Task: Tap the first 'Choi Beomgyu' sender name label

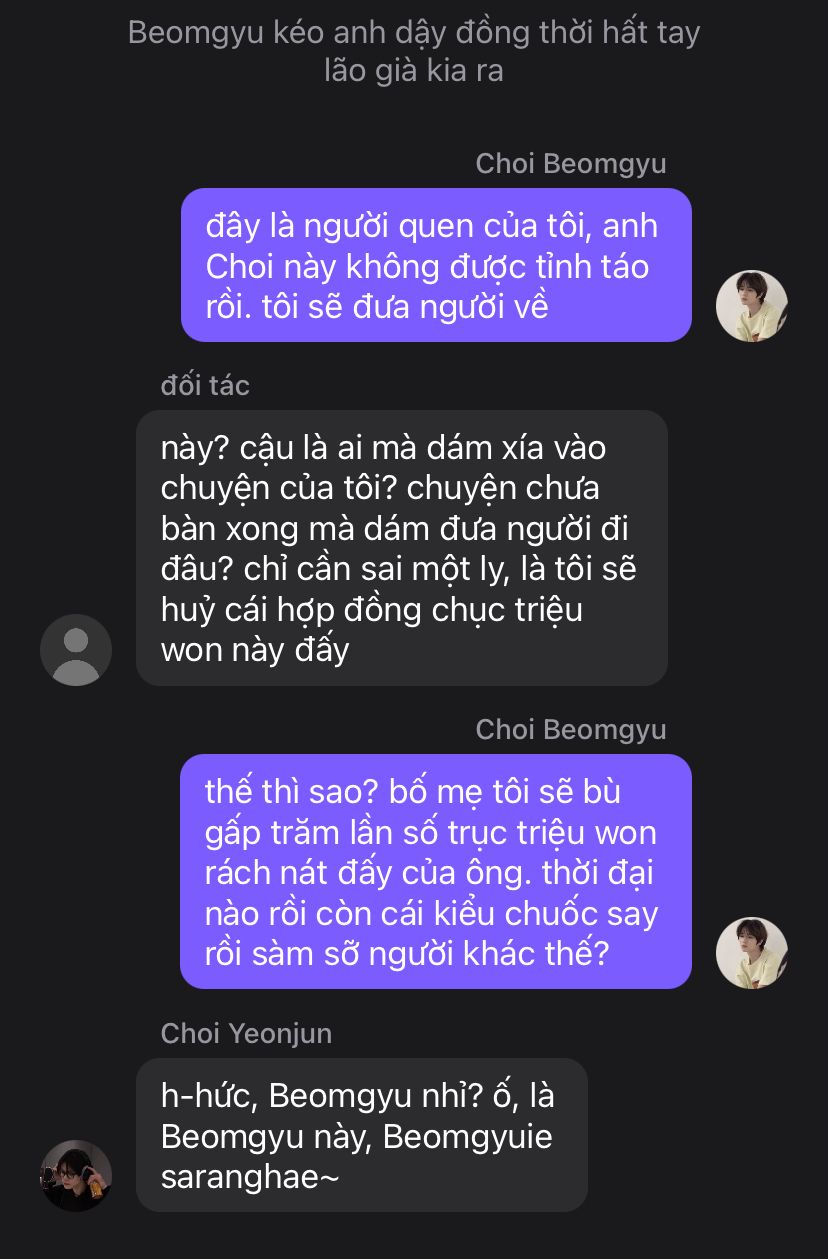Action: tap(571, 163)
